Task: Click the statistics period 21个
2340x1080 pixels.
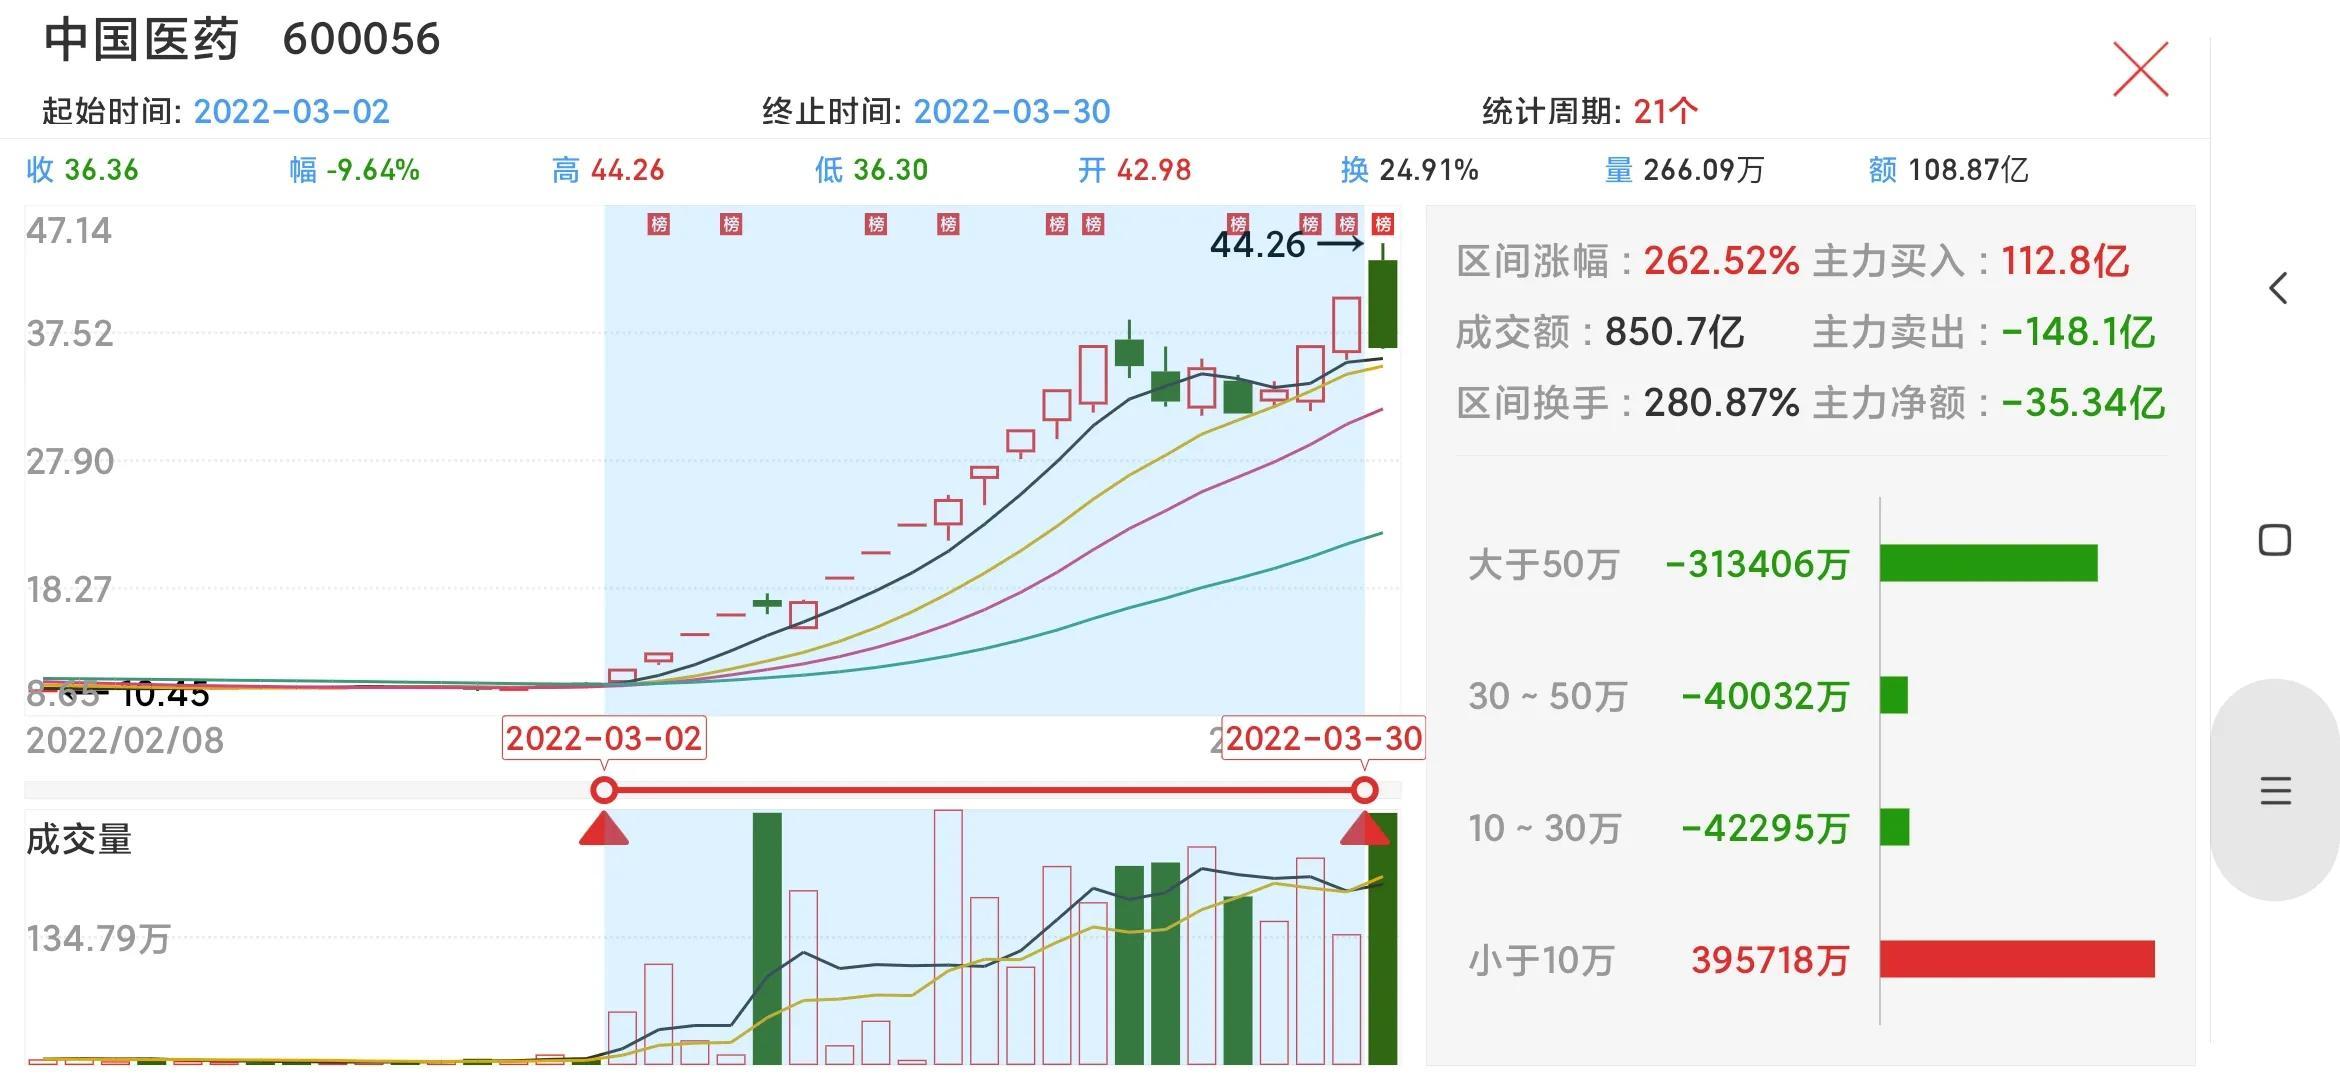Action: 1665,111
